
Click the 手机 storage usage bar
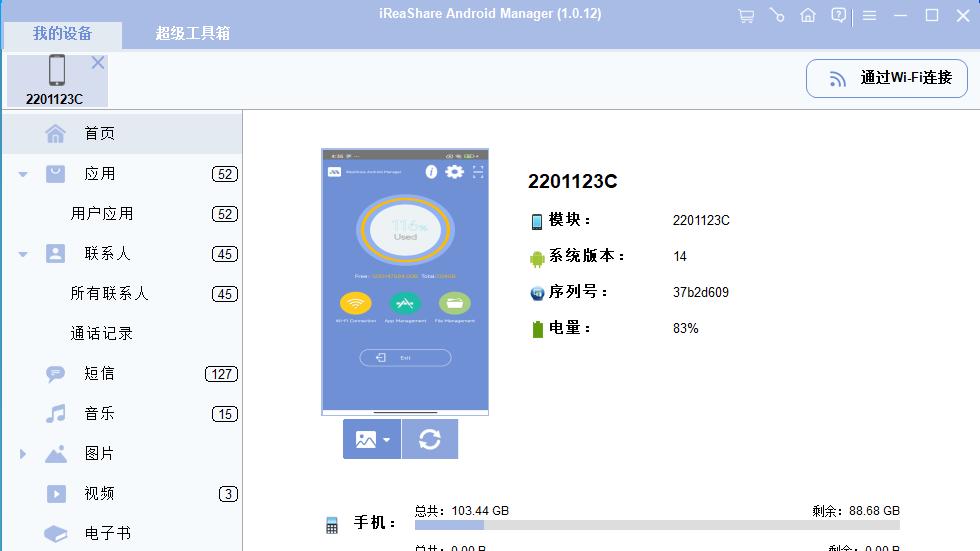tap(657, 525)
